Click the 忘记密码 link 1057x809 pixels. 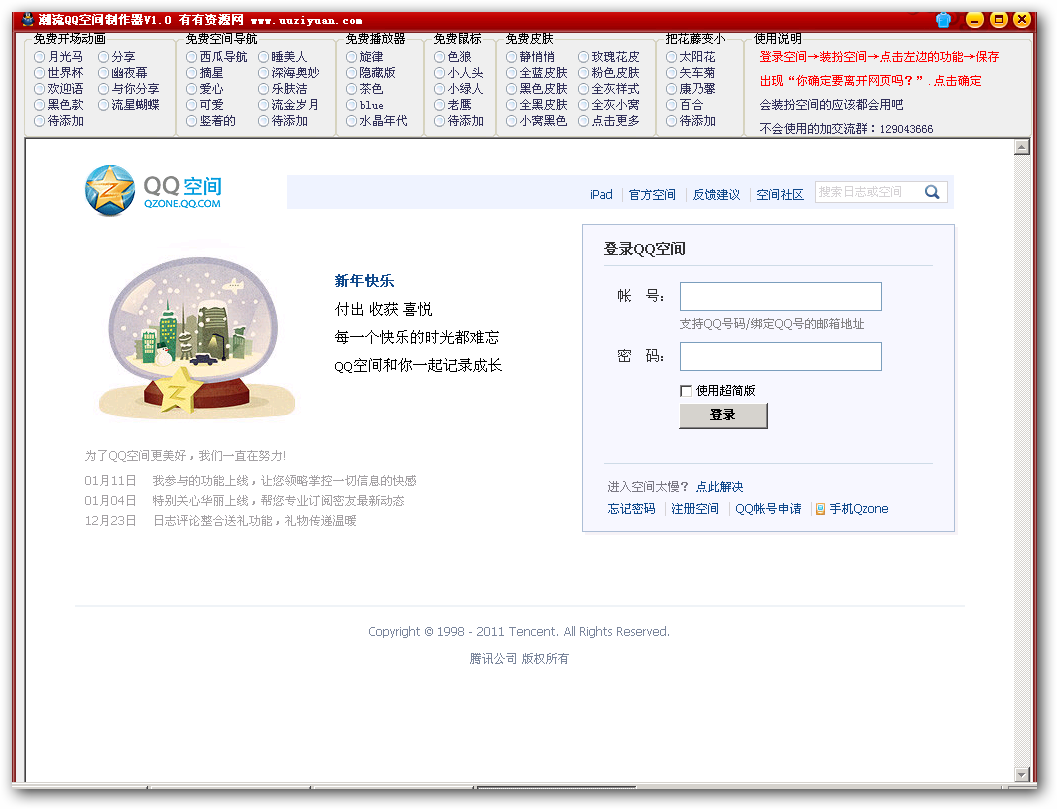click(x=631, y=509)
